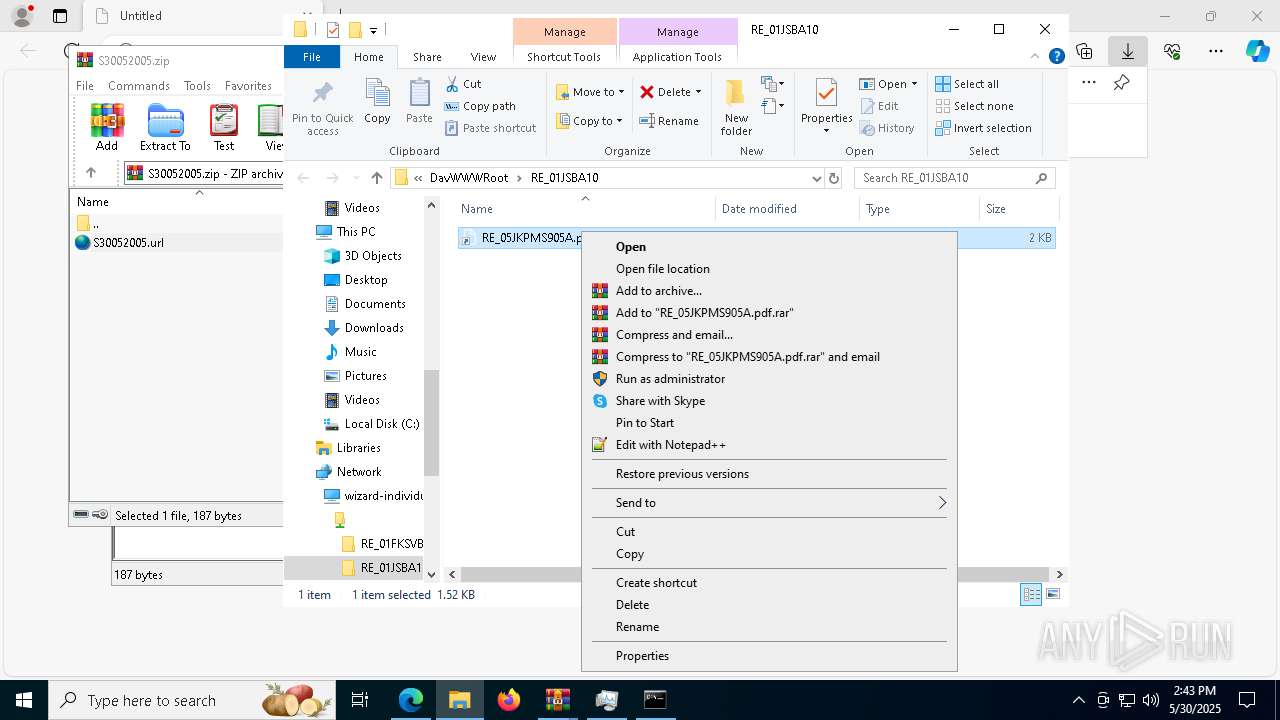This screenshot has height=720, width=1280.
Task: Open the Properties dropdown arrow in ribbon
Action: tap(826, 131)
